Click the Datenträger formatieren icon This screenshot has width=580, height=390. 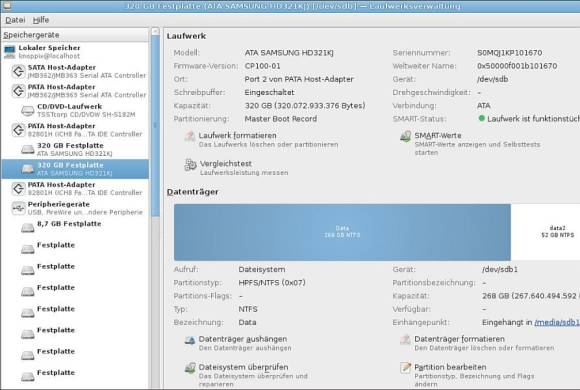point(405,340)
